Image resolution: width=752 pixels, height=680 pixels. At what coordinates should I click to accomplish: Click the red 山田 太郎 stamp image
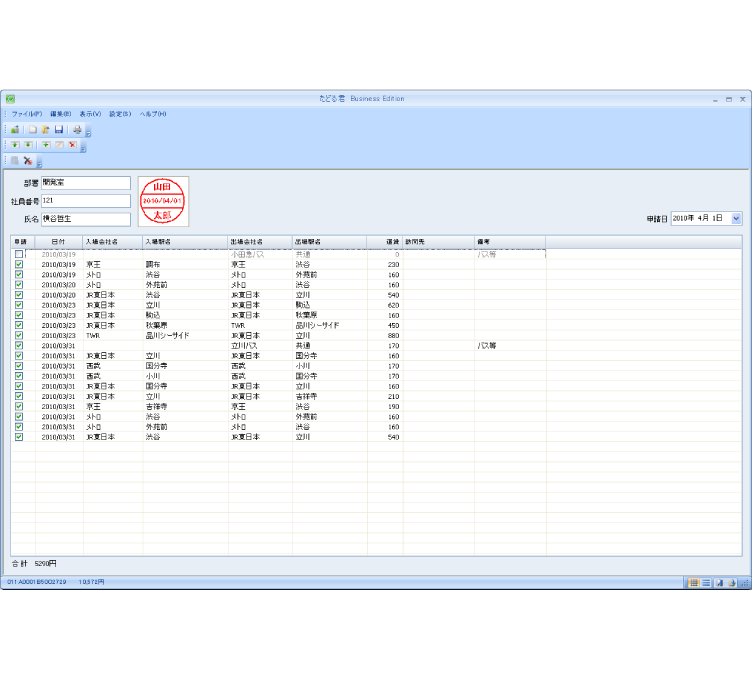coord(163,201)
